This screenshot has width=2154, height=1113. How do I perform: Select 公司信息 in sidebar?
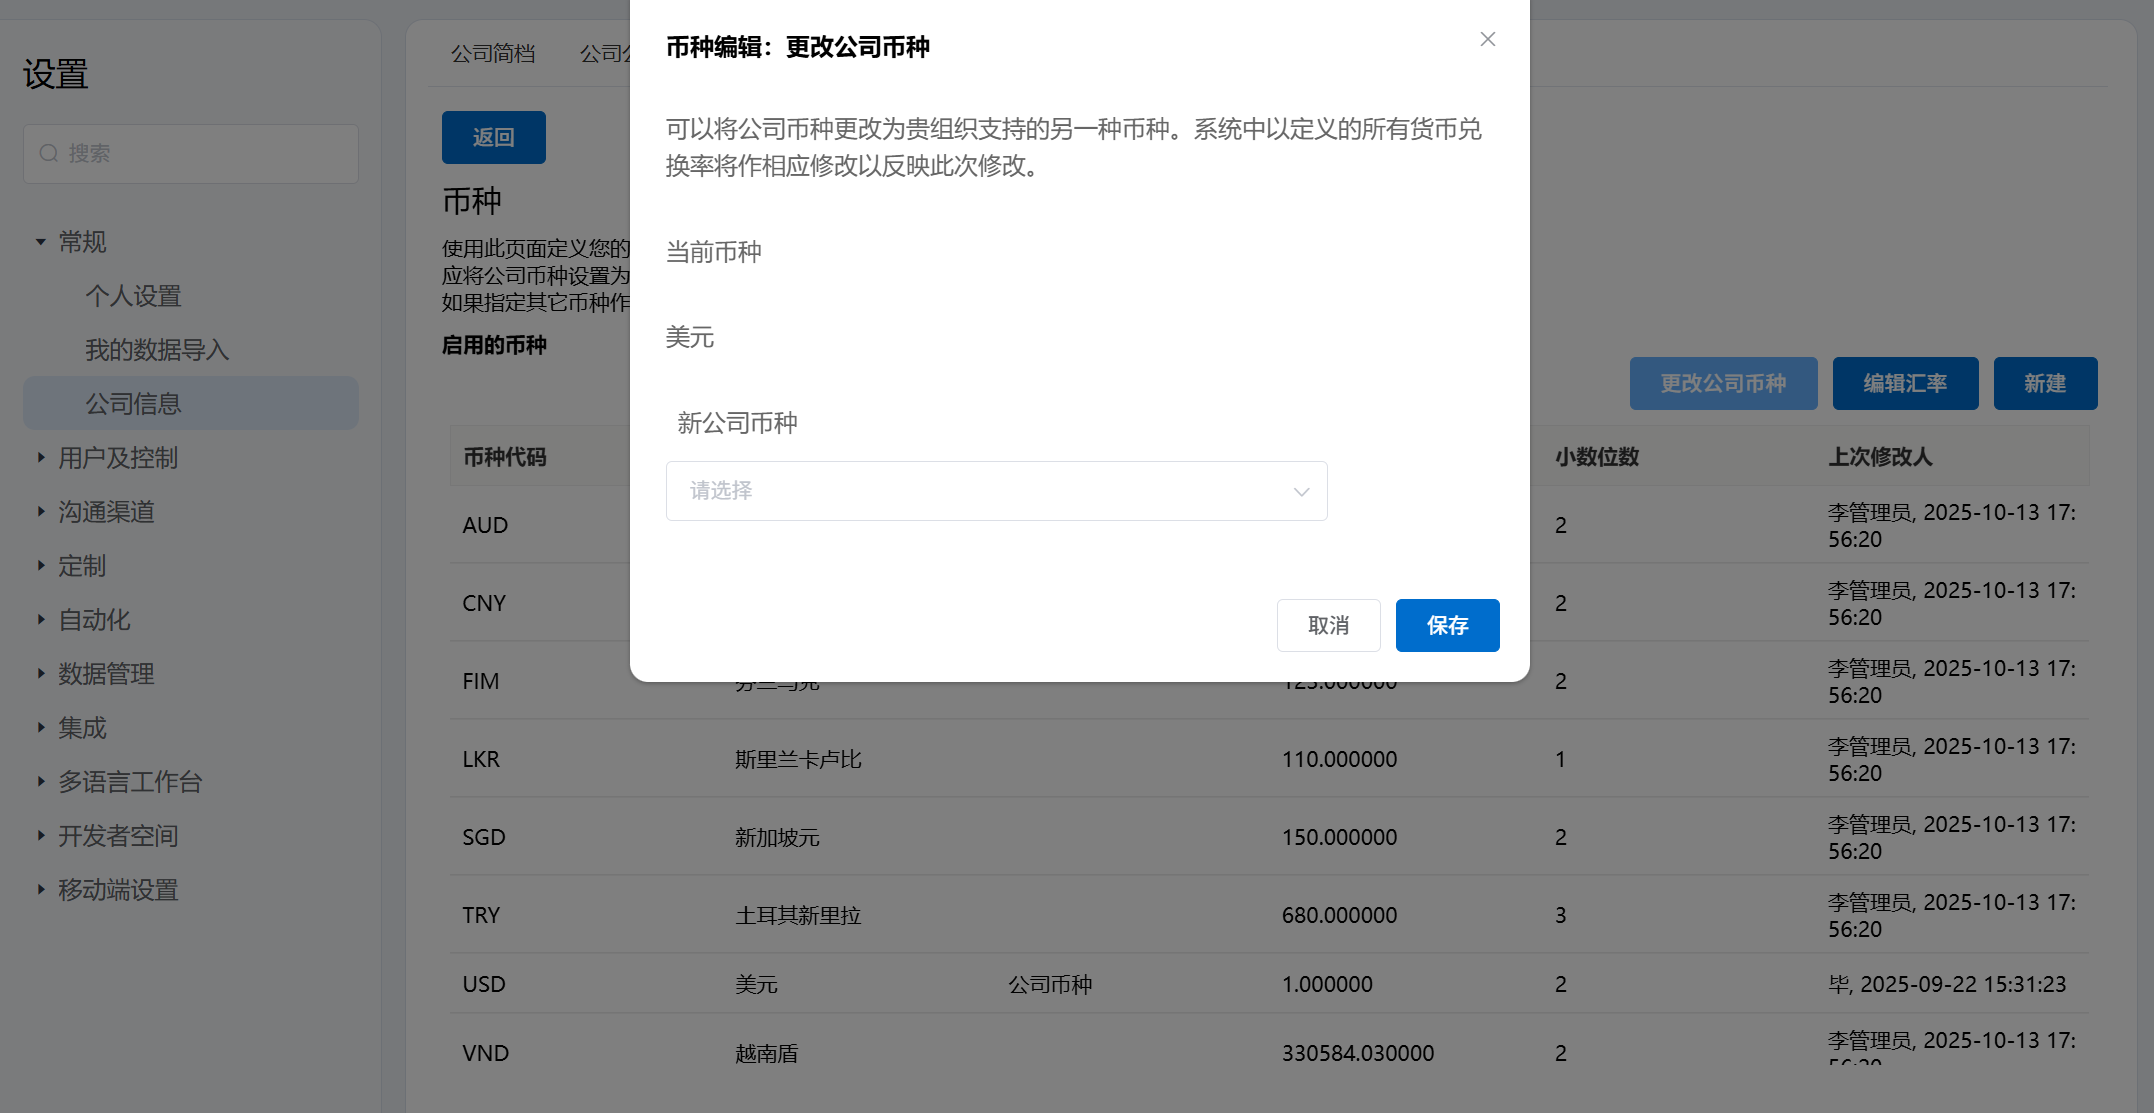(x=133, y=404)
